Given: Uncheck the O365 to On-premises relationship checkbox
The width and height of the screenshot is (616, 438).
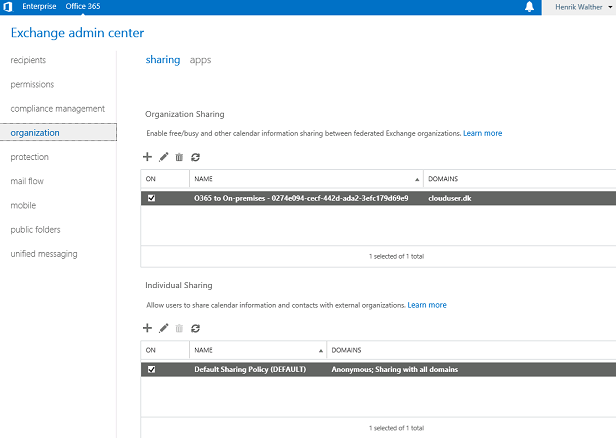Looking at the screenshot, I should [x=151, y=198].
